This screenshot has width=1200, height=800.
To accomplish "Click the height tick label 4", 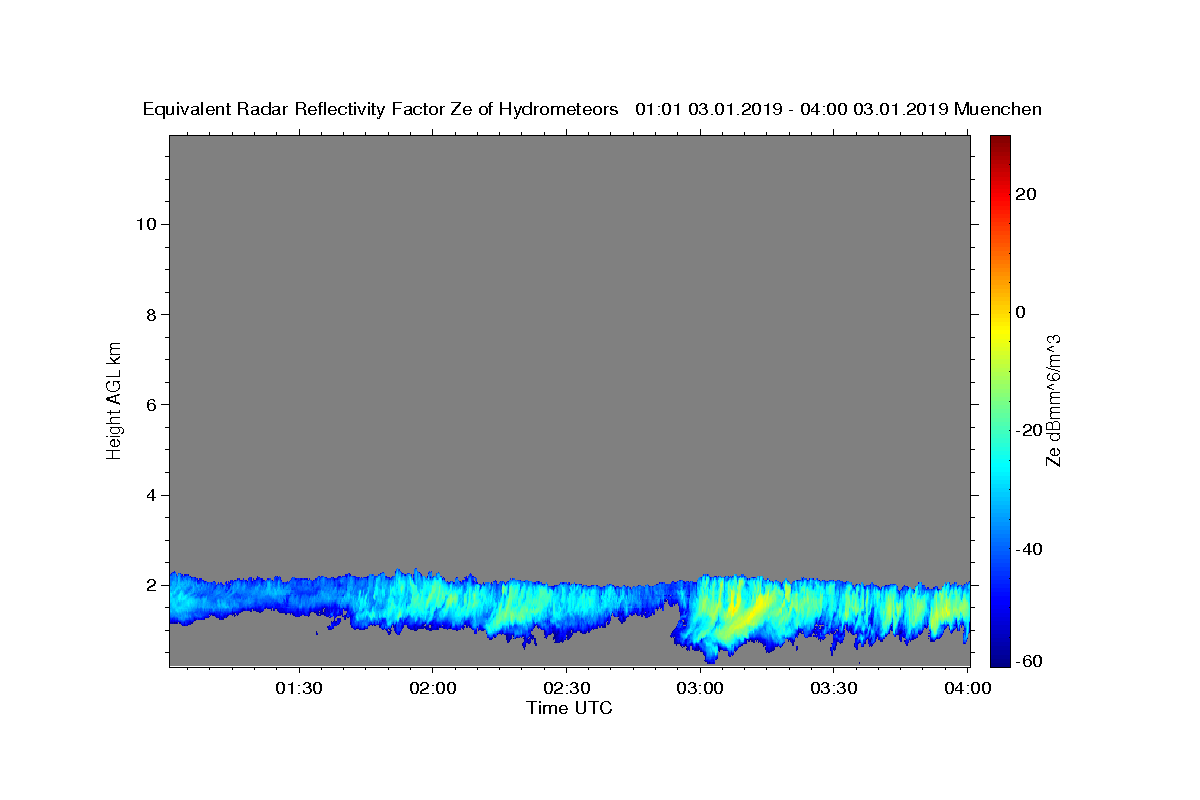I will pyautogui.click(x=150, y=495).
